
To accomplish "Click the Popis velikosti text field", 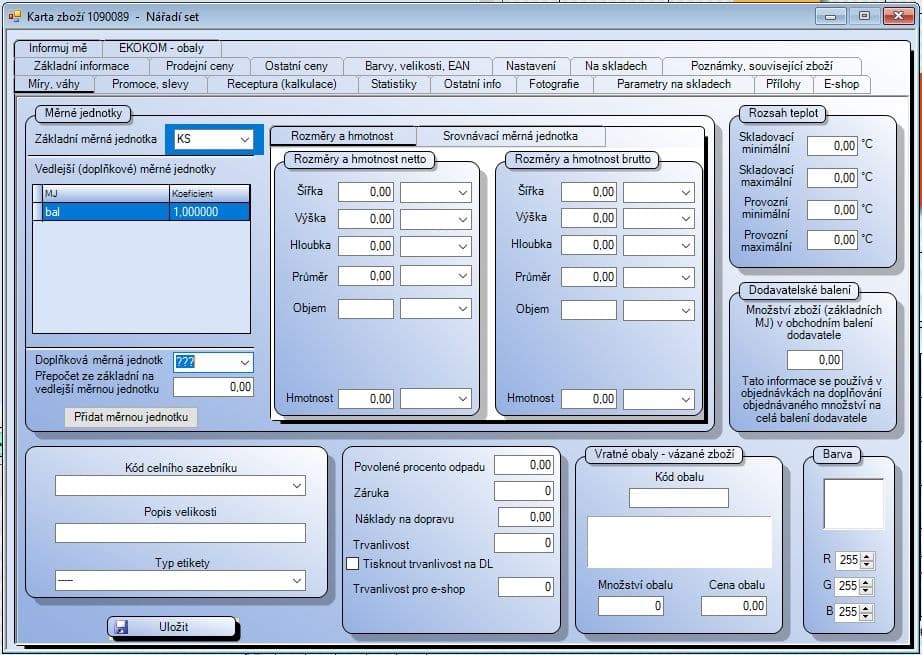I will pos(181,533).
